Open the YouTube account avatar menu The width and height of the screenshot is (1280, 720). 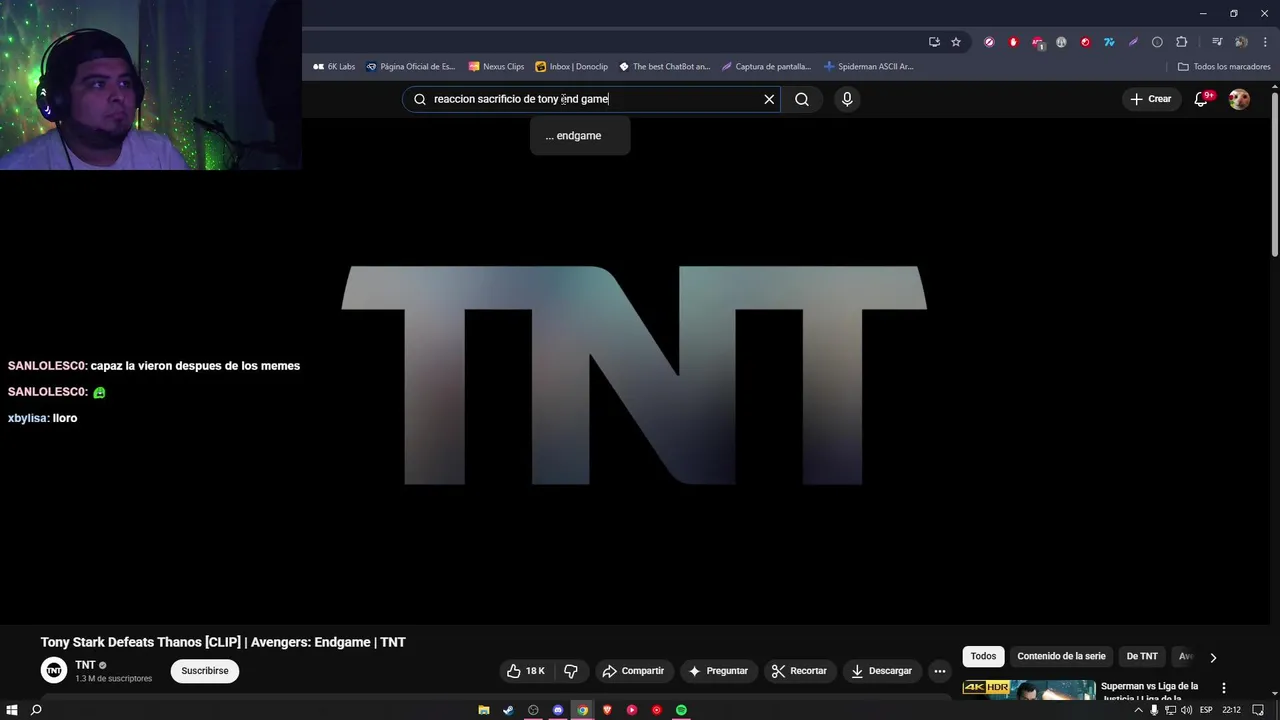pyautogui.click(x=1239, y=99)
